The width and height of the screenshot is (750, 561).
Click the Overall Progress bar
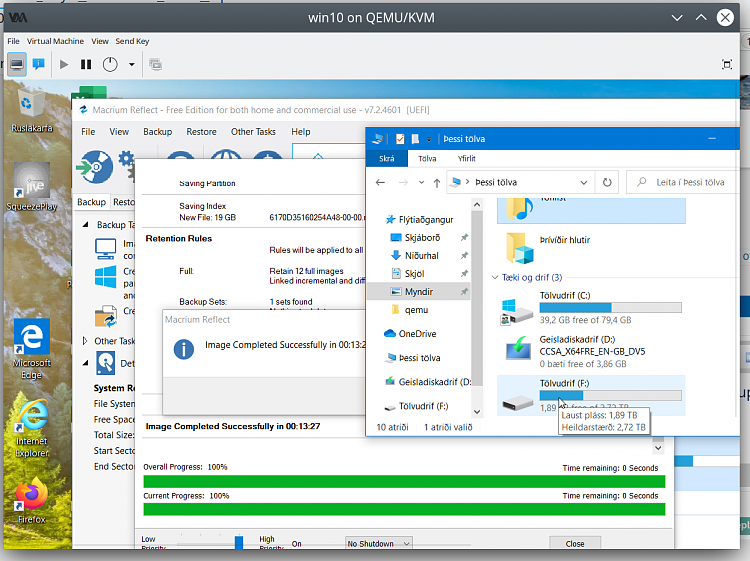click(404, 481)
